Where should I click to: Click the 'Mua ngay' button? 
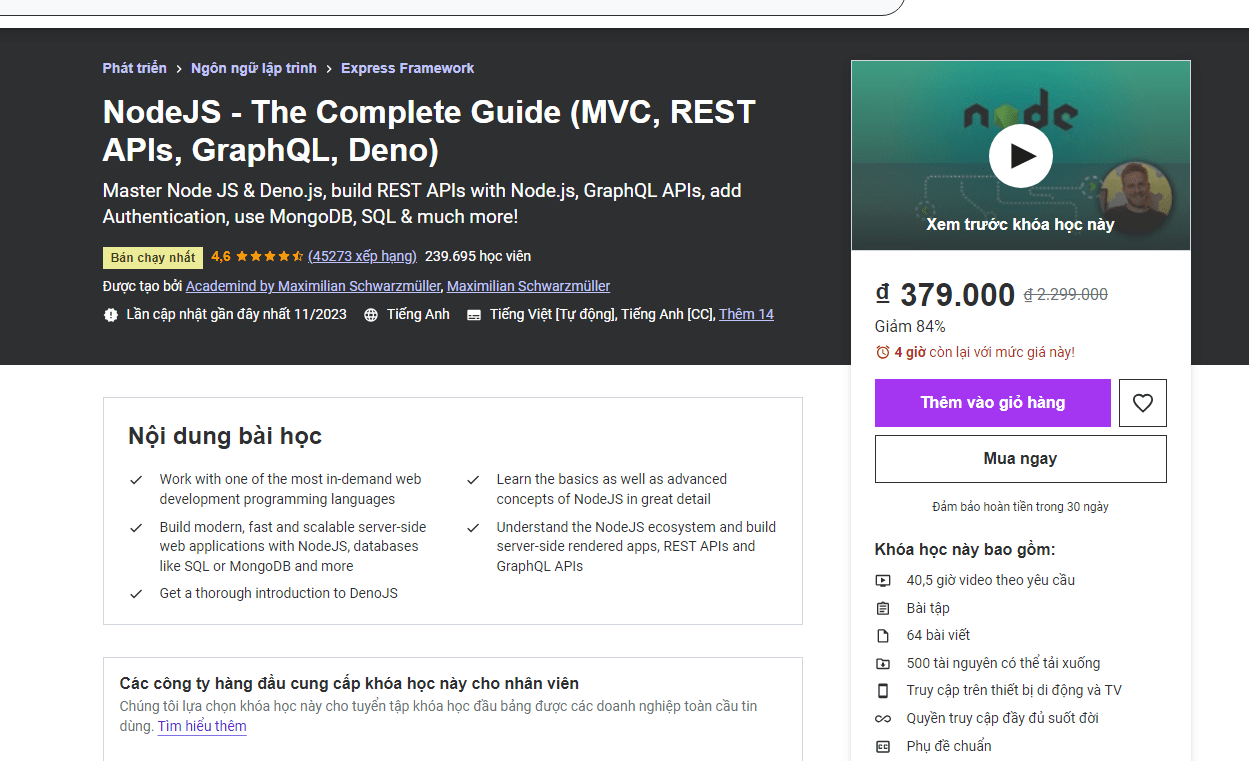tap(1020, 459)
